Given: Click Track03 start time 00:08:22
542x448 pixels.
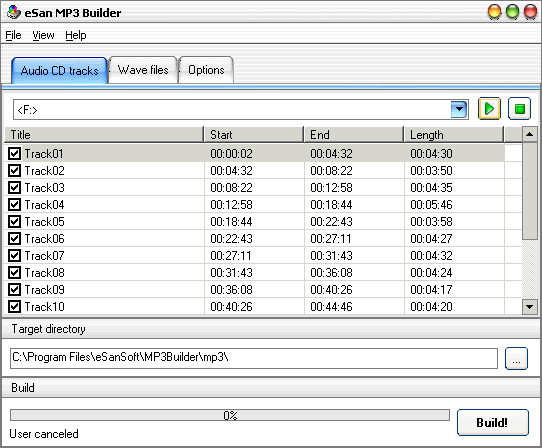Looking at the screenshot, I should (231, 188).
